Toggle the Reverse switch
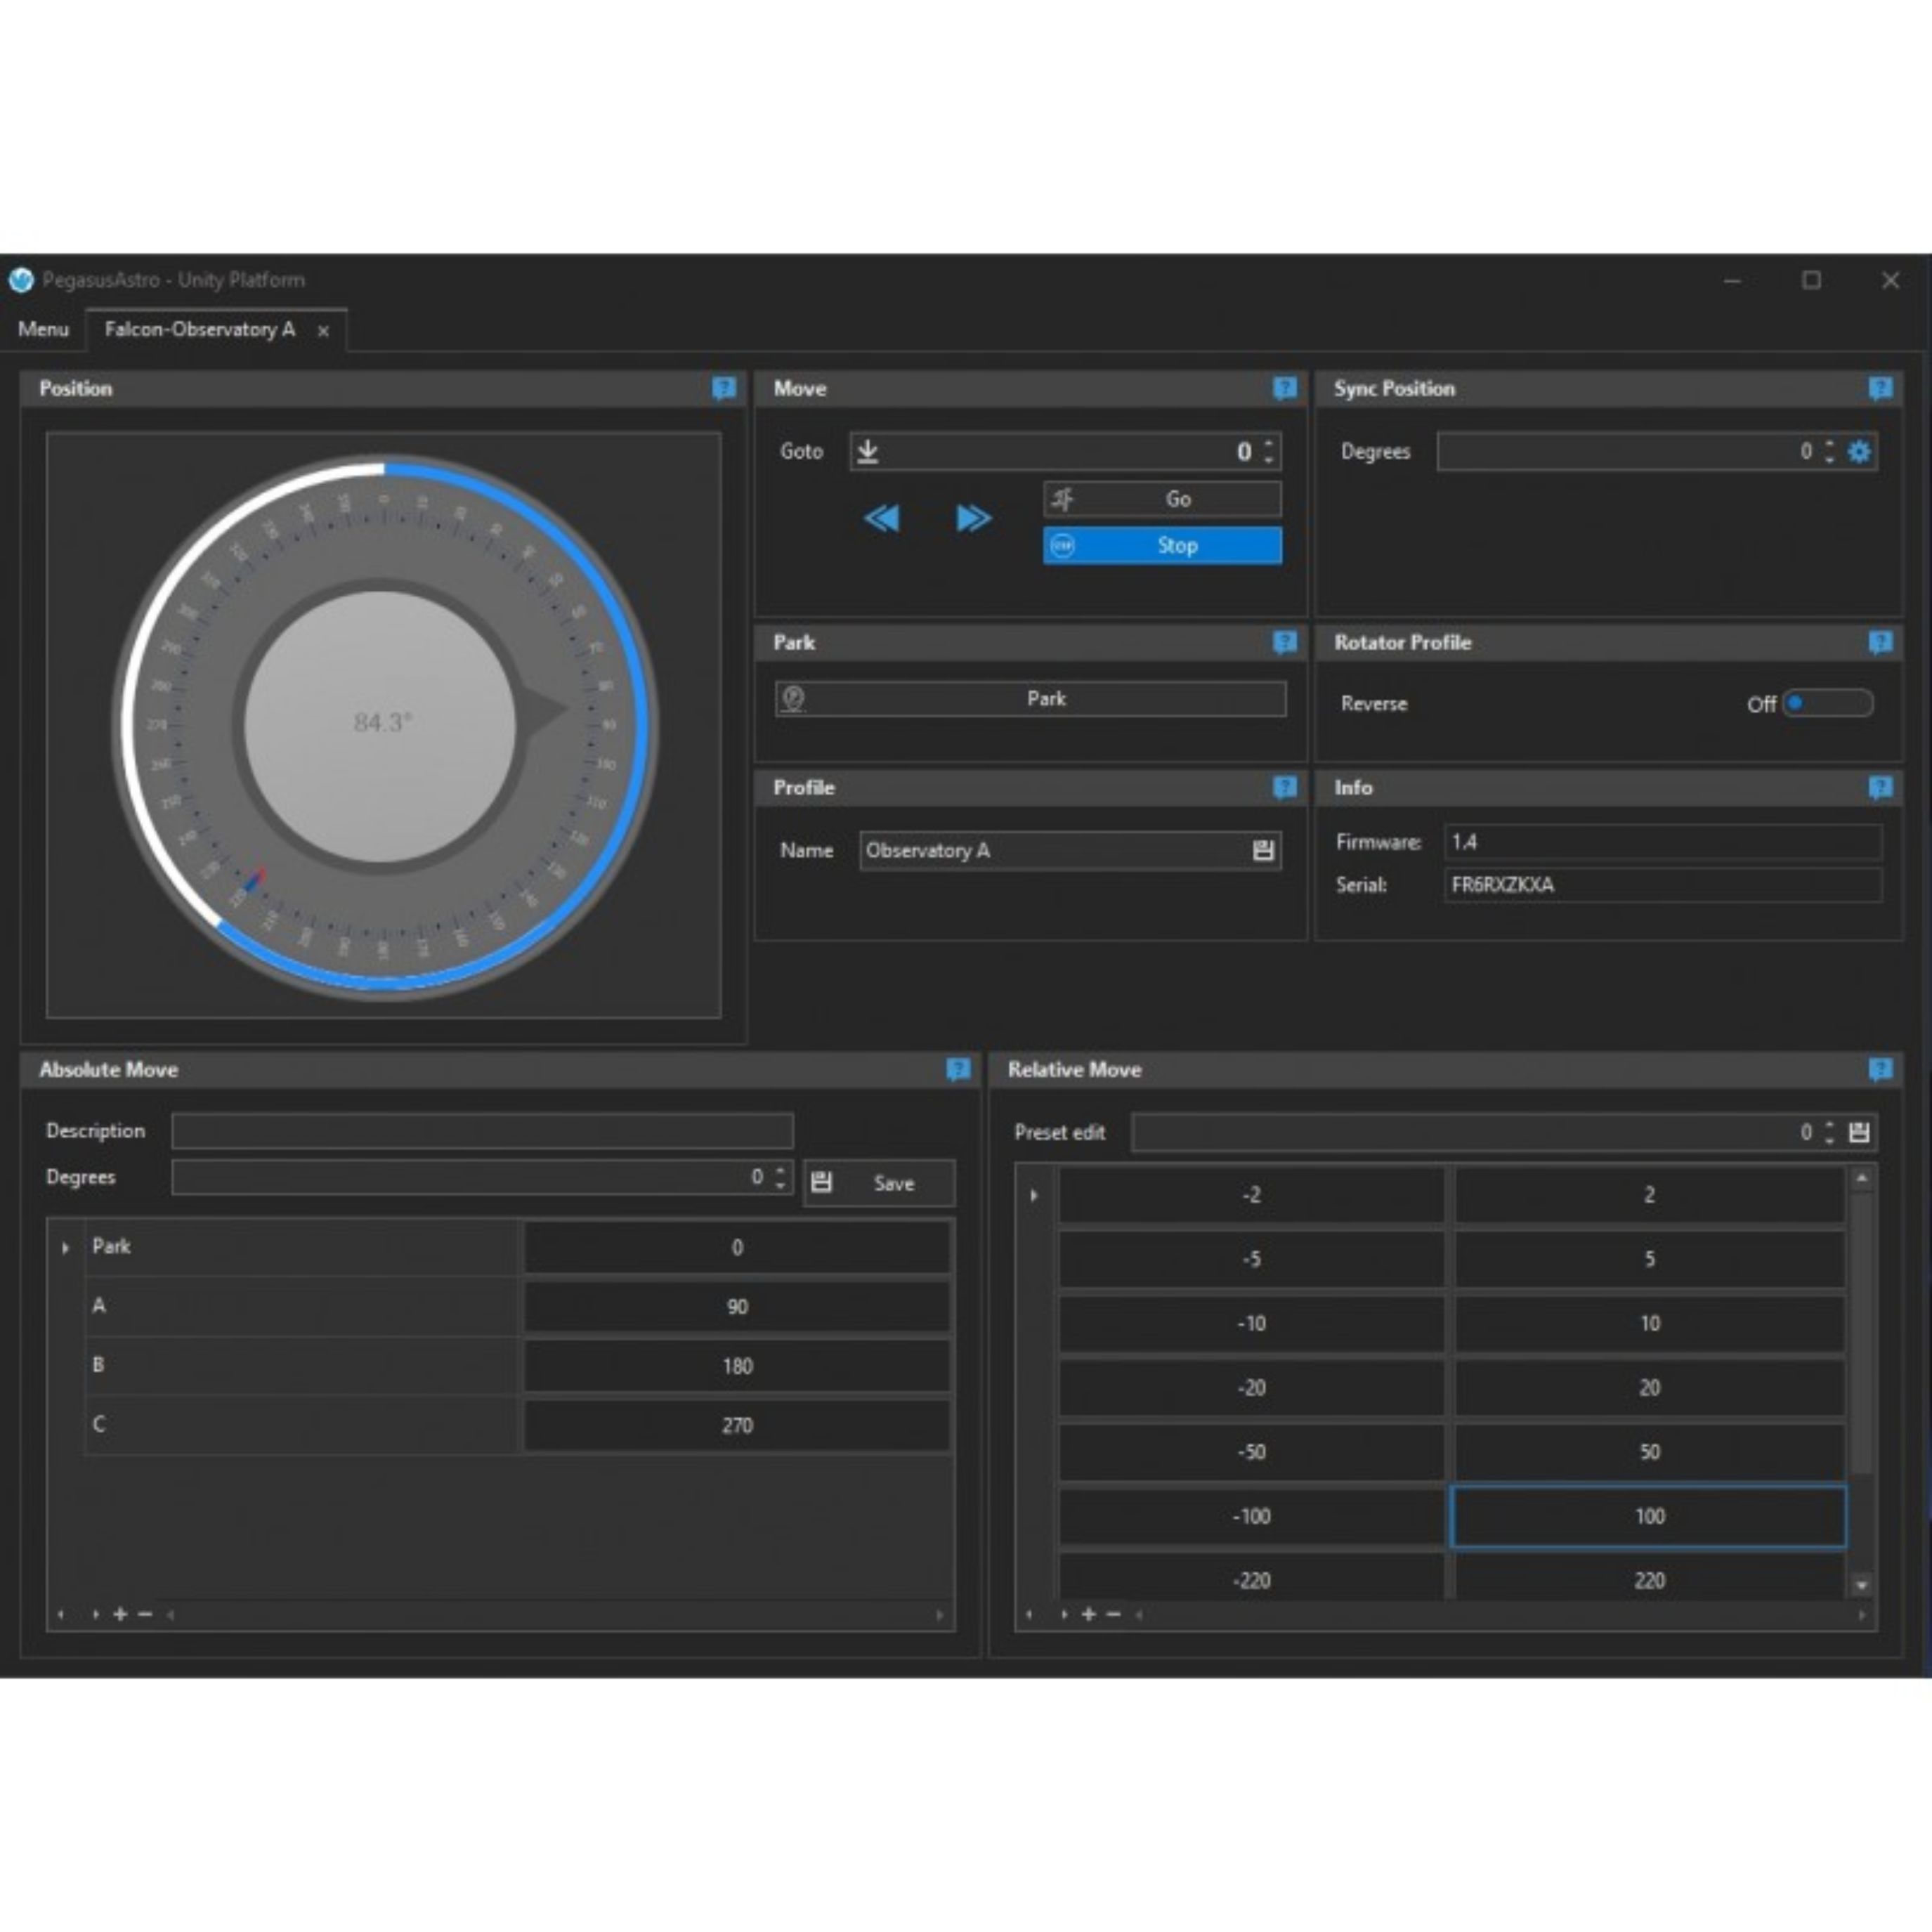This screenshot has width=1932, height=1932. [x=1828, y=703]
